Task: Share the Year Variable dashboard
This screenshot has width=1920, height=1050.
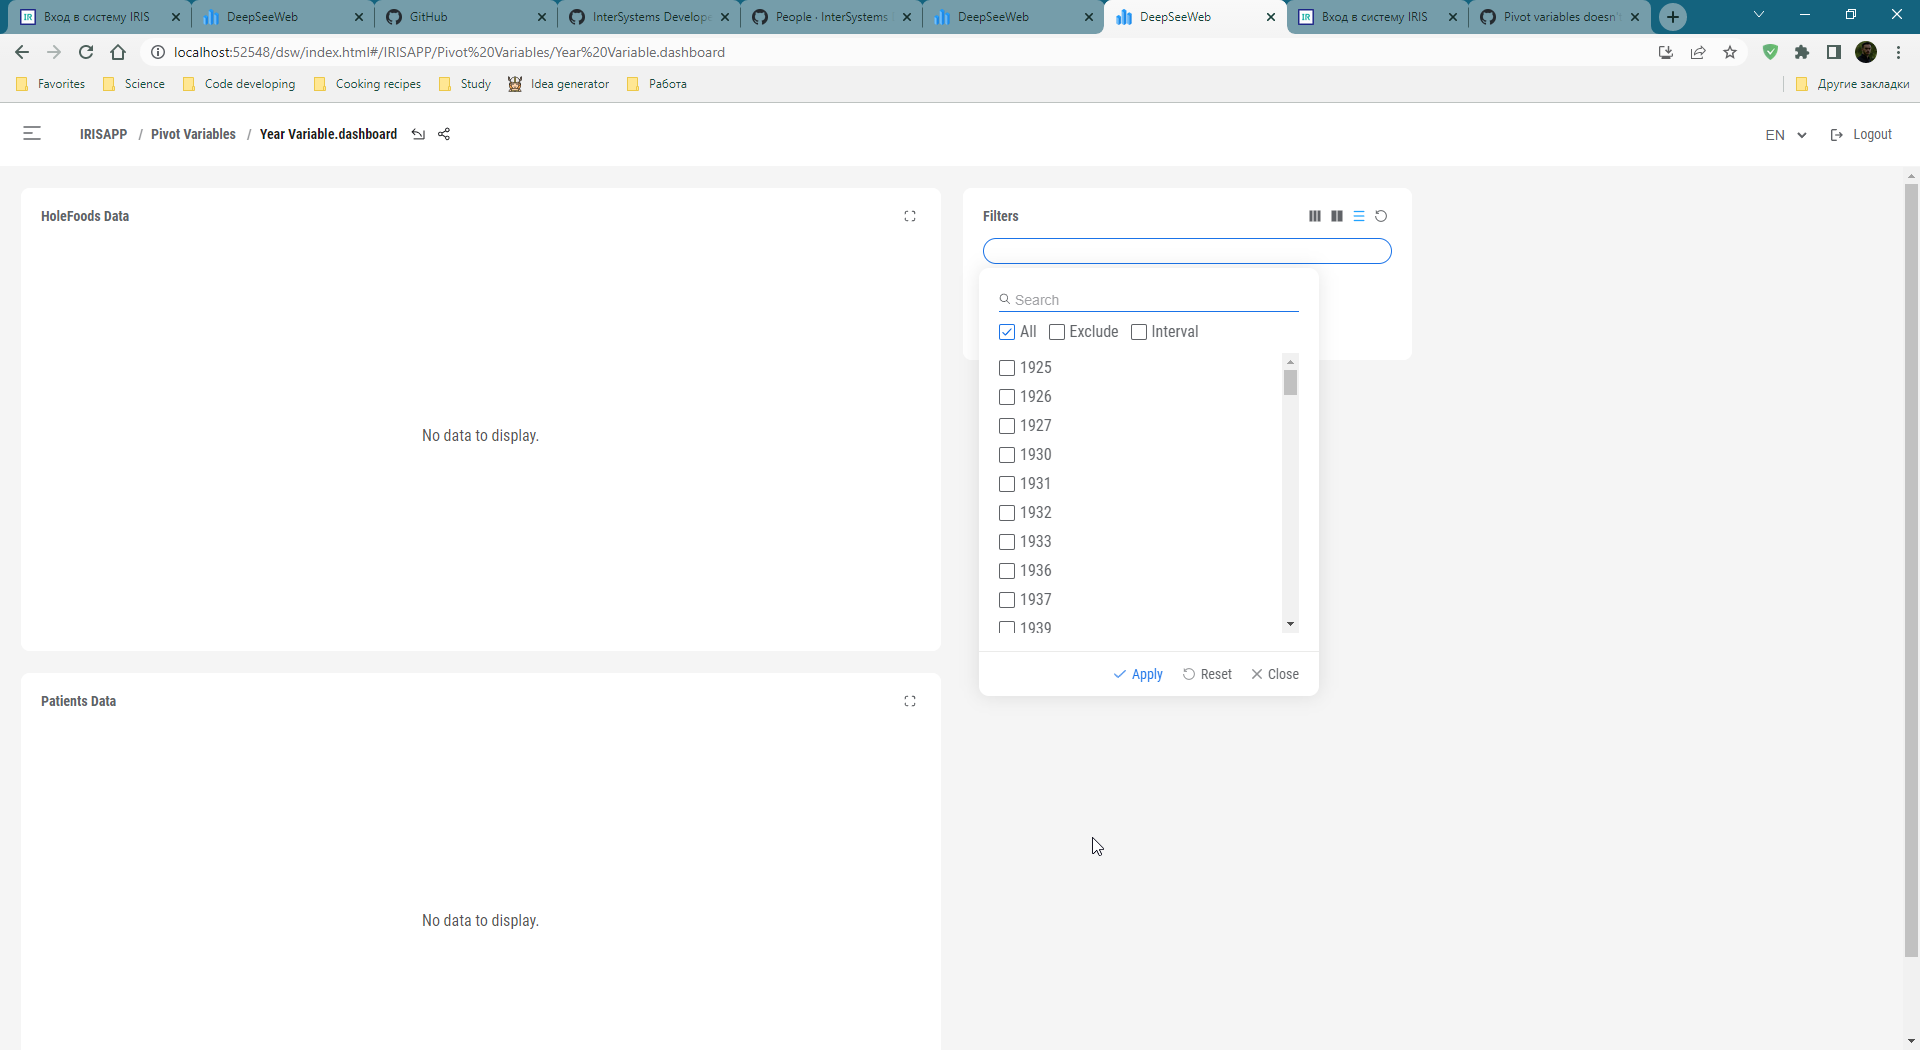Action: 444,133
